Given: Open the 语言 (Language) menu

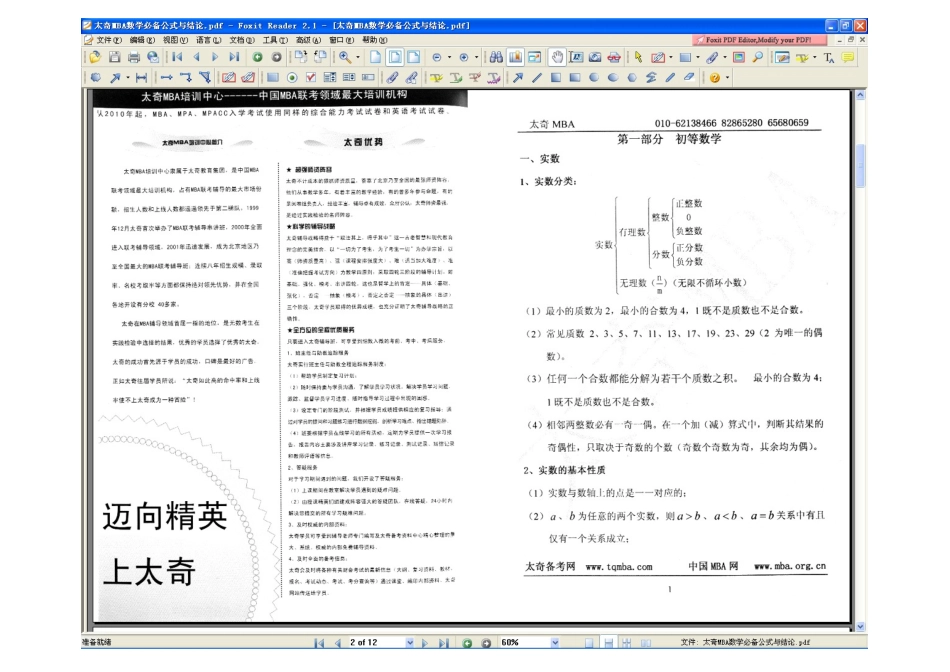Looking at the screenshot, I should (x=208, y=40).
